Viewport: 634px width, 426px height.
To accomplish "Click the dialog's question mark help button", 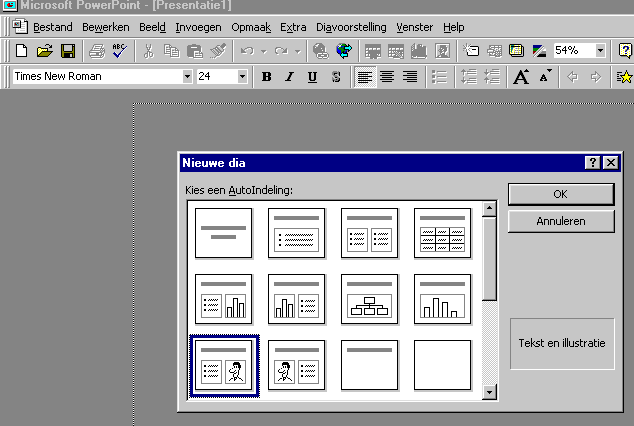I will pos(593,163).
